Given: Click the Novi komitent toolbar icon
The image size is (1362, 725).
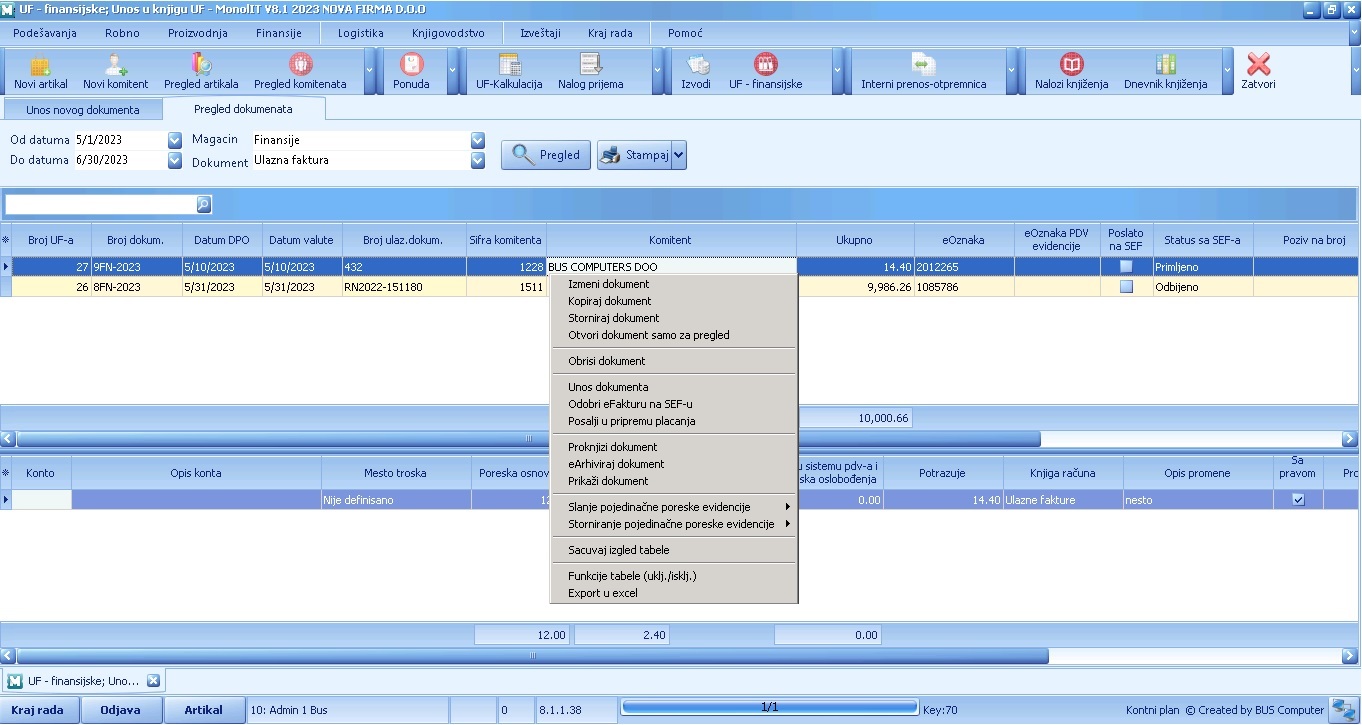Looking at the screenshot, I should pos(116,72).
